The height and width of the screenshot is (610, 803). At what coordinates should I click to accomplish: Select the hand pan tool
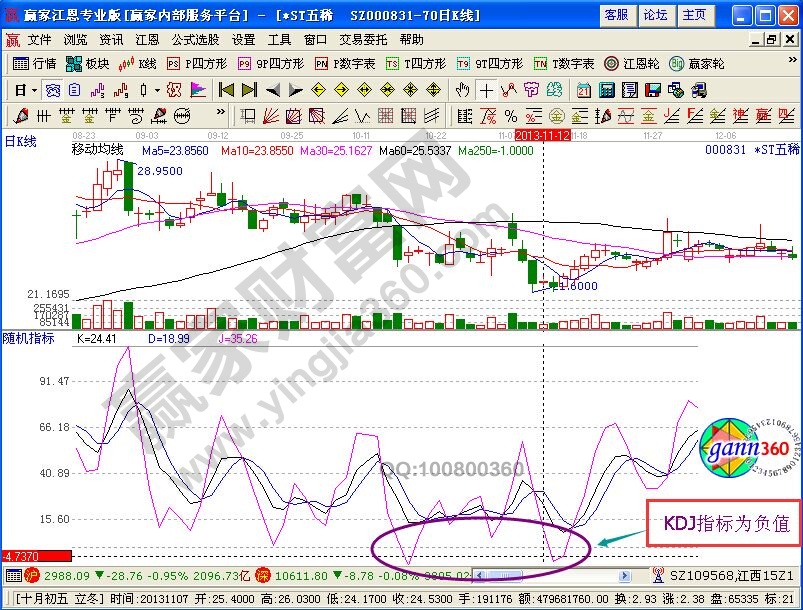pos(463,90)
